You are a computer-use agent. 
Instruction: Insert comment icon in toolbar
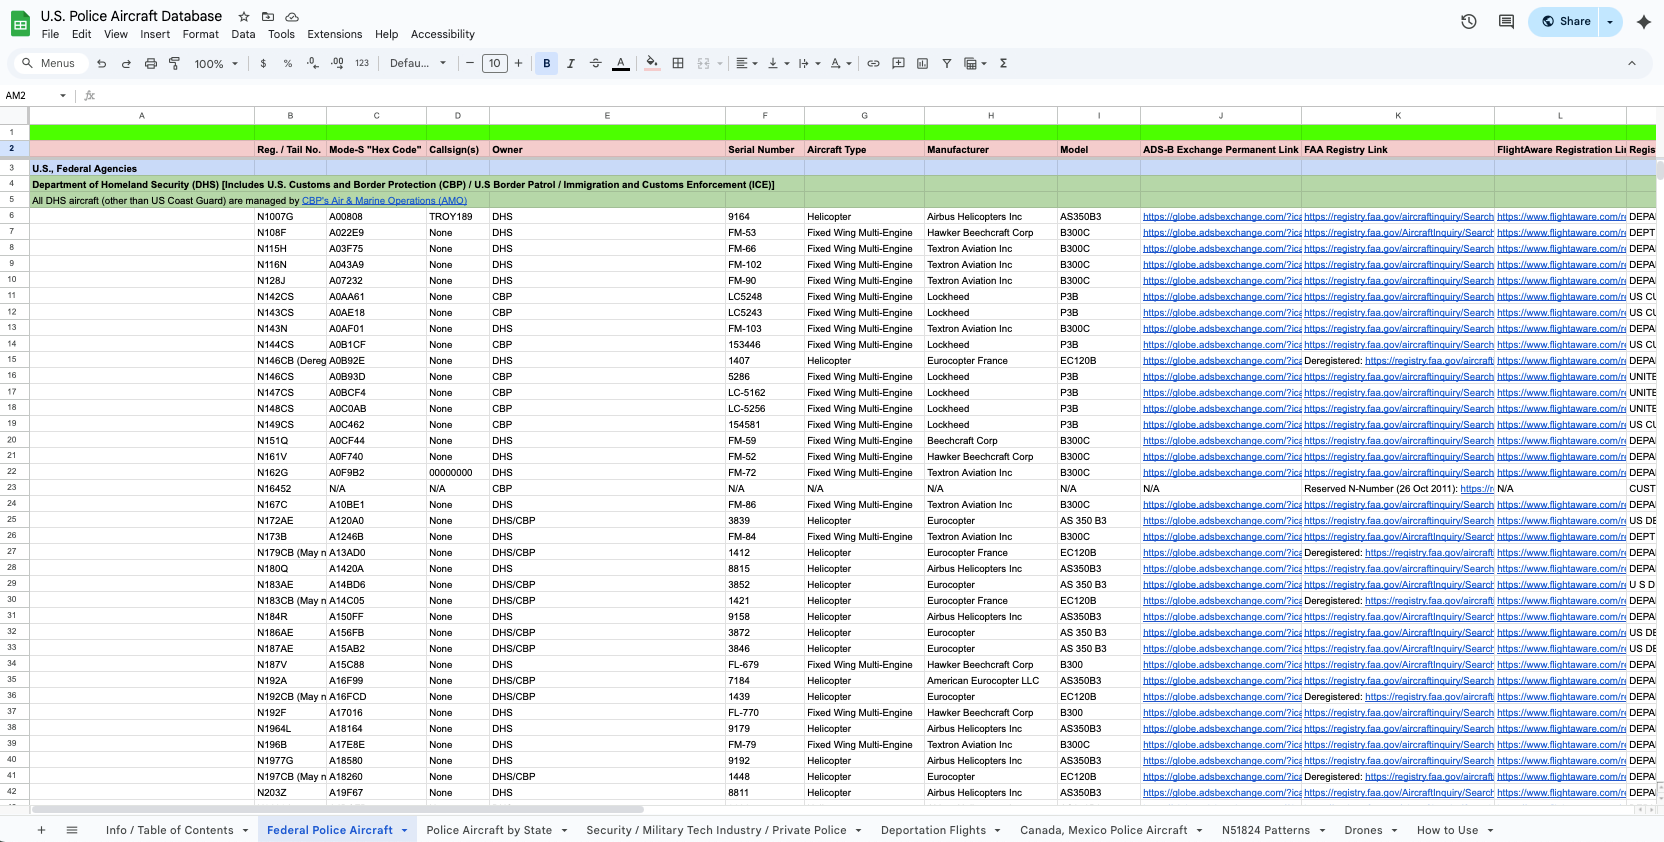pos(898,63)
